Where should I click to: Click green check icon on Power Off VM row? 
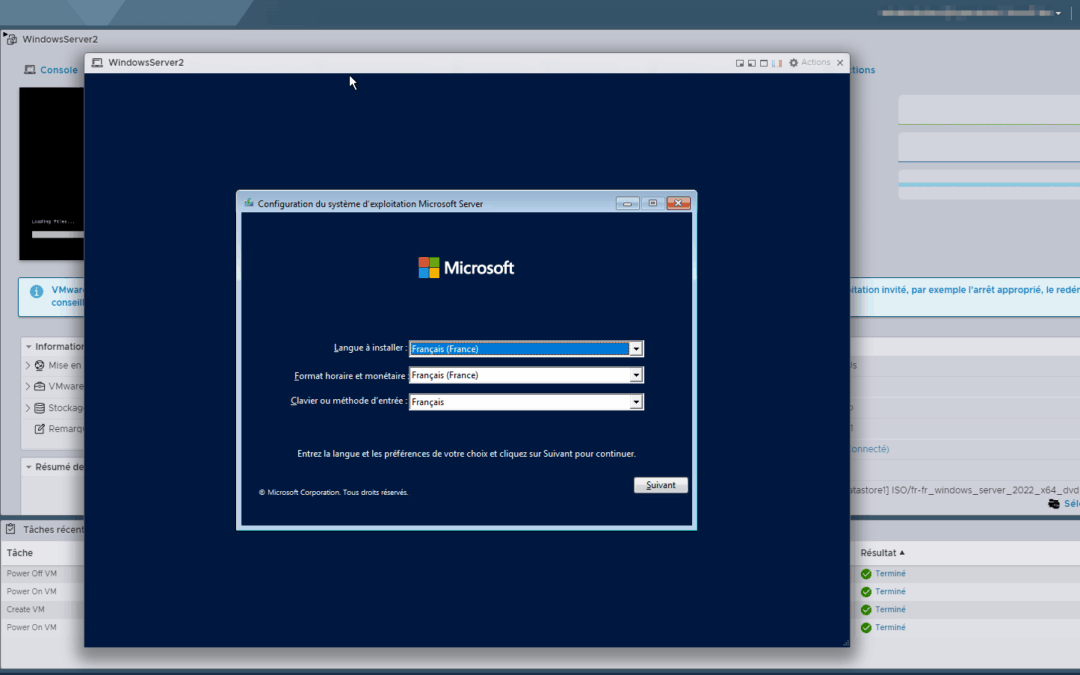tap(866, 574)
